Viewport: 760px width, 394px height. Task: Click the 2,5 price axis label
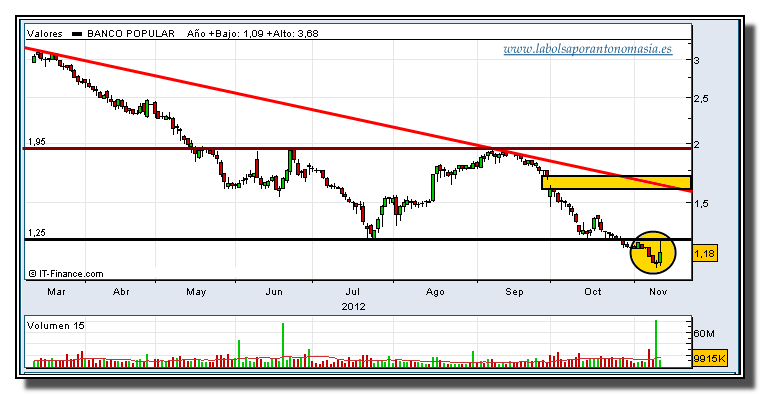point(701,98)
